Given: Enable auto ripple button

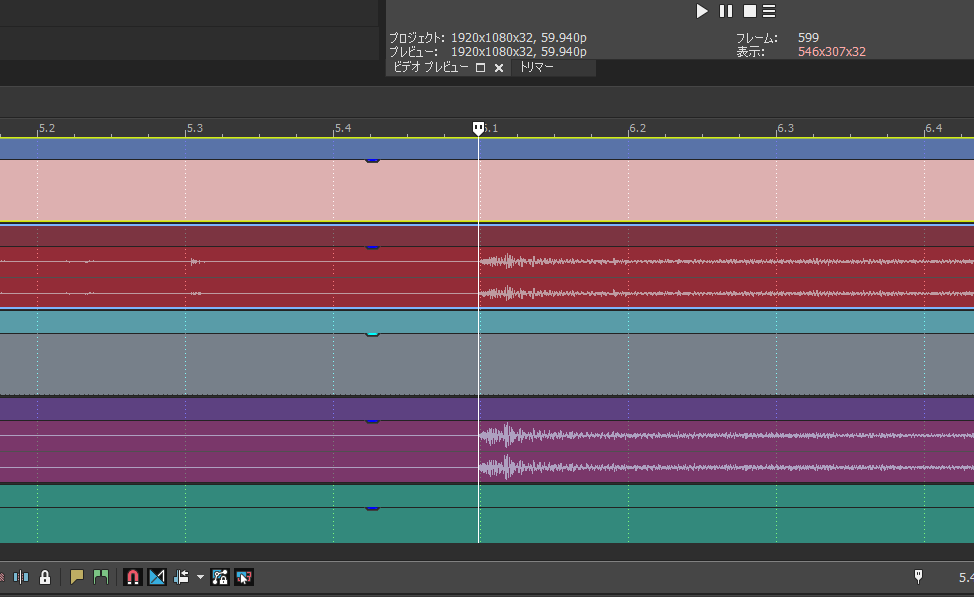Looking at the screenshot, I should coord(182,577).
